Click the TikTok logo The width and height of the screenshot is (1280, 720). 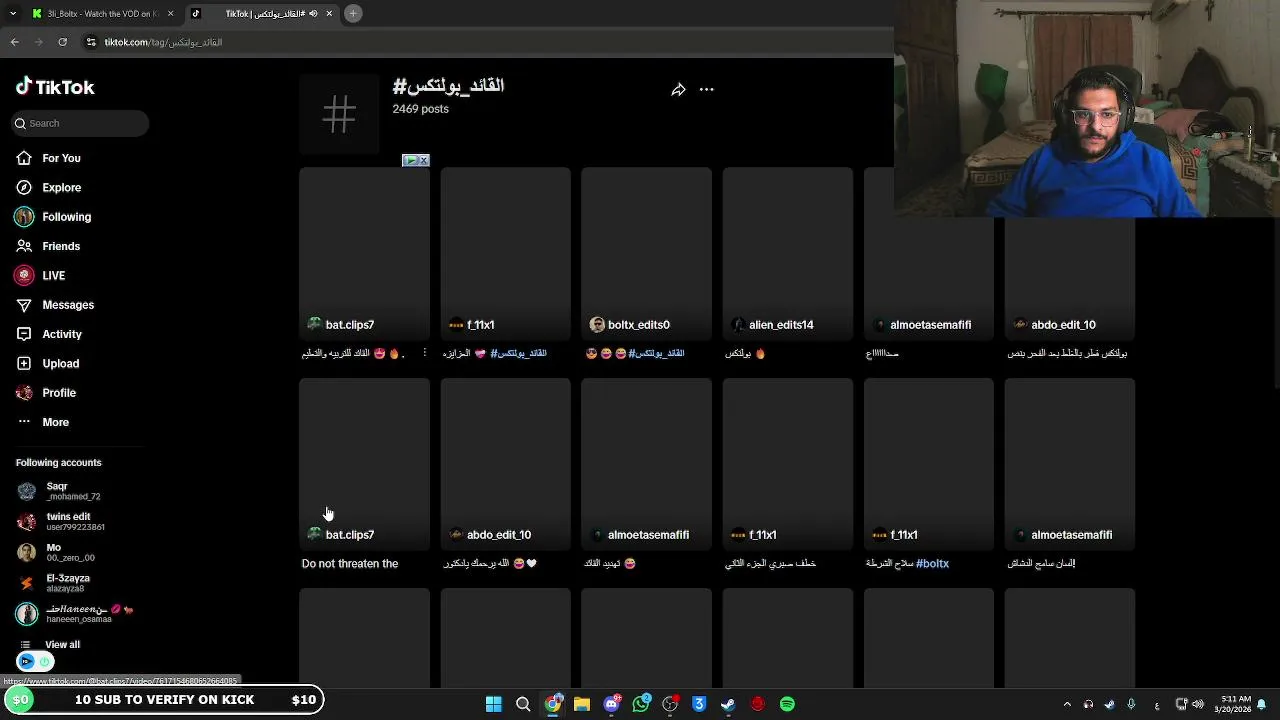coord(55,87)
